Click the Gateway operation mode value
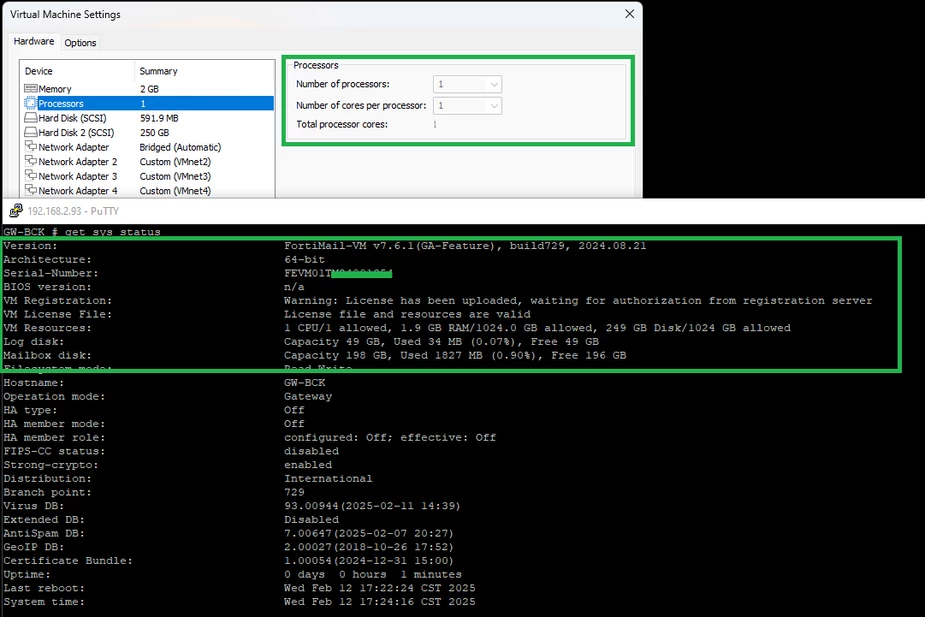The width and height of the screenshot is (925, 617). (x=308, y=396)
